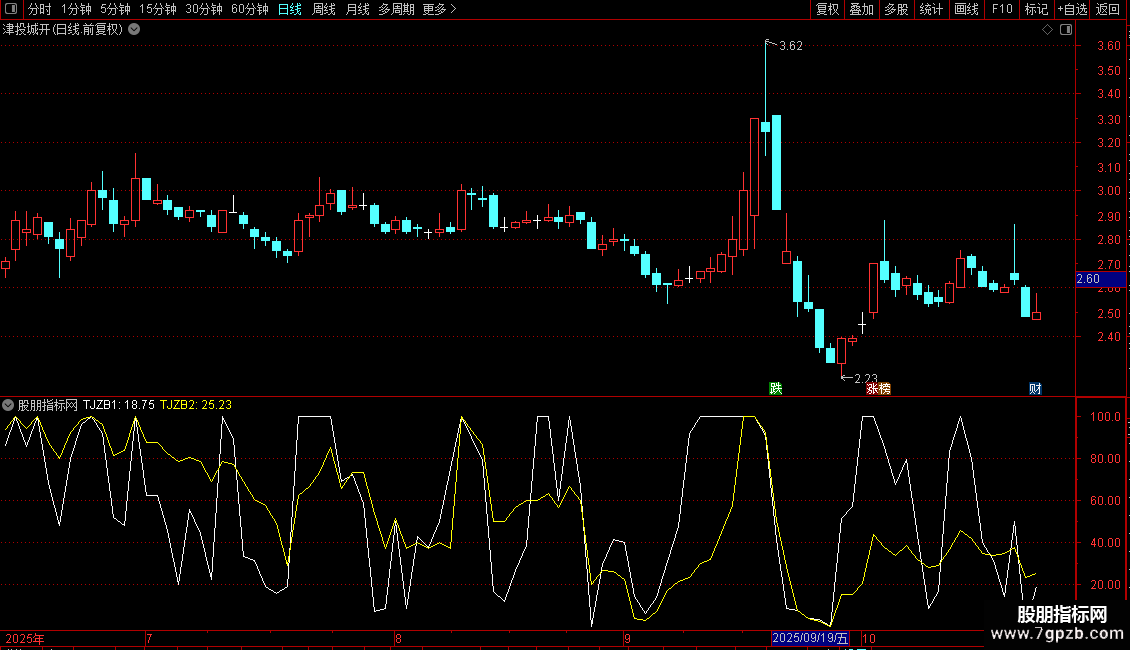Expand the 更多 periods menu
This screenshot has width=1130, height=650.
coord(440,9)
